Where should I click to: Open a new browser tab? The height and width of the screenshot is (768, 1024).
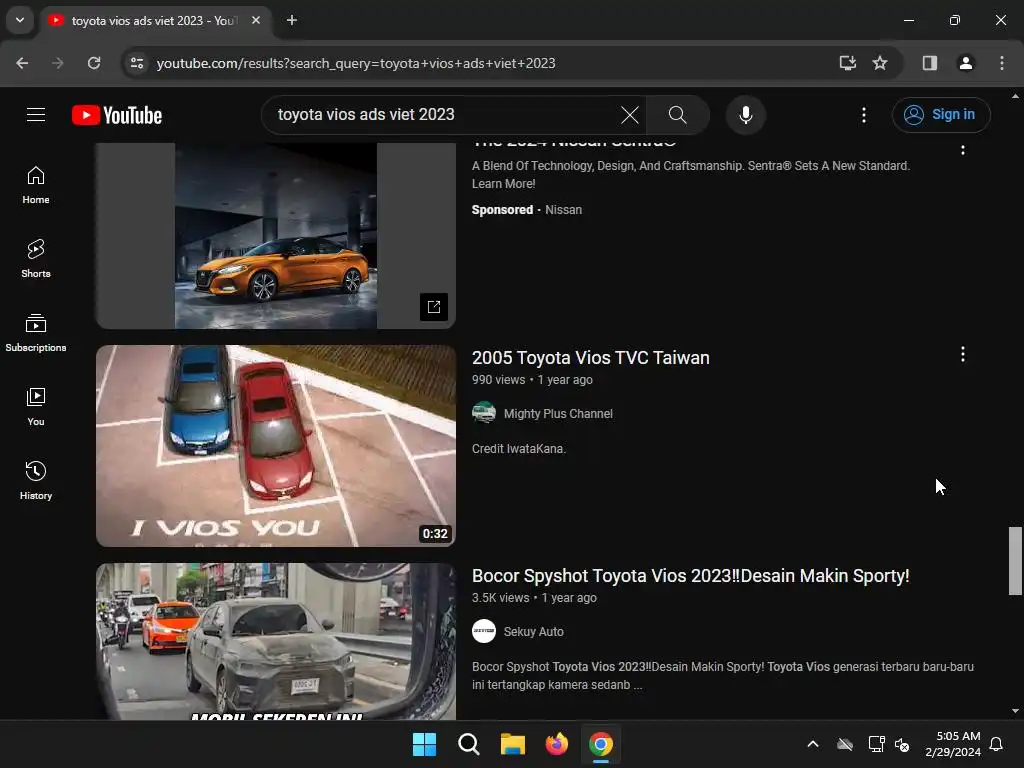click(x=292, y=21)
